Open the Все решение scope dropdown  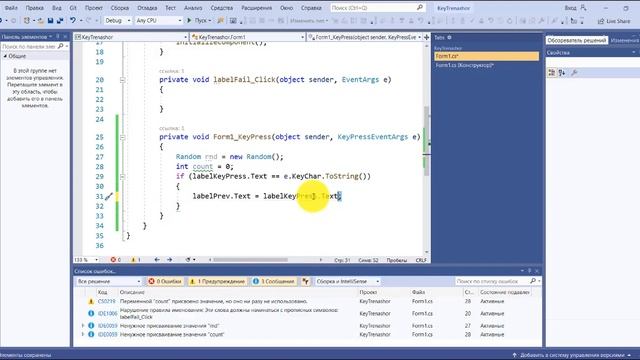pyautogui.click(x=109, y=281)
